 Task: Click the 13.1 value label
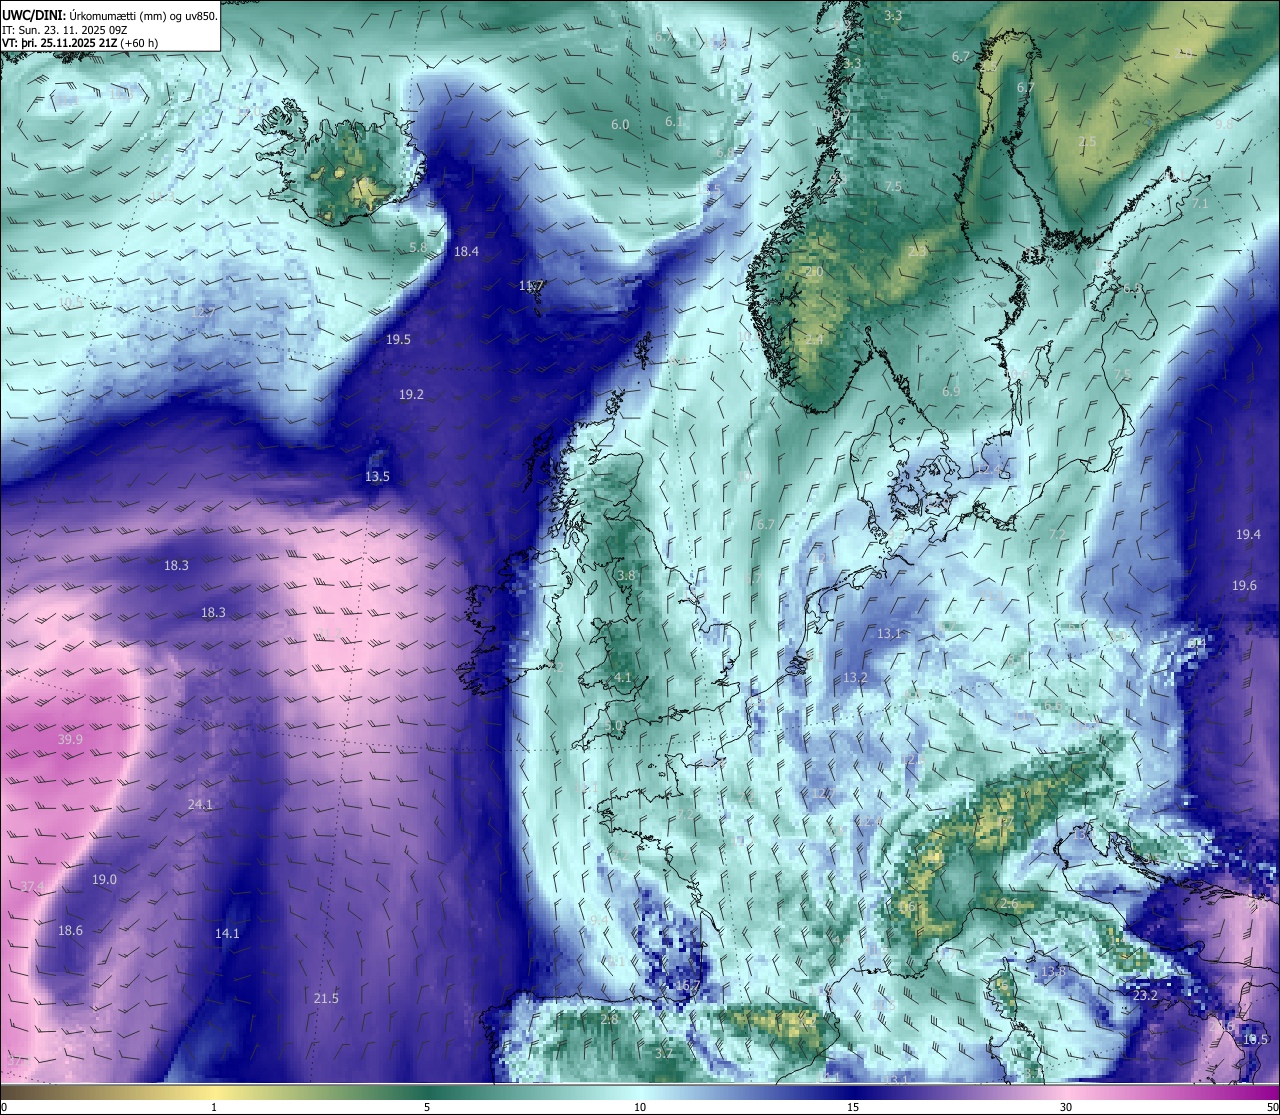[889, 634]
